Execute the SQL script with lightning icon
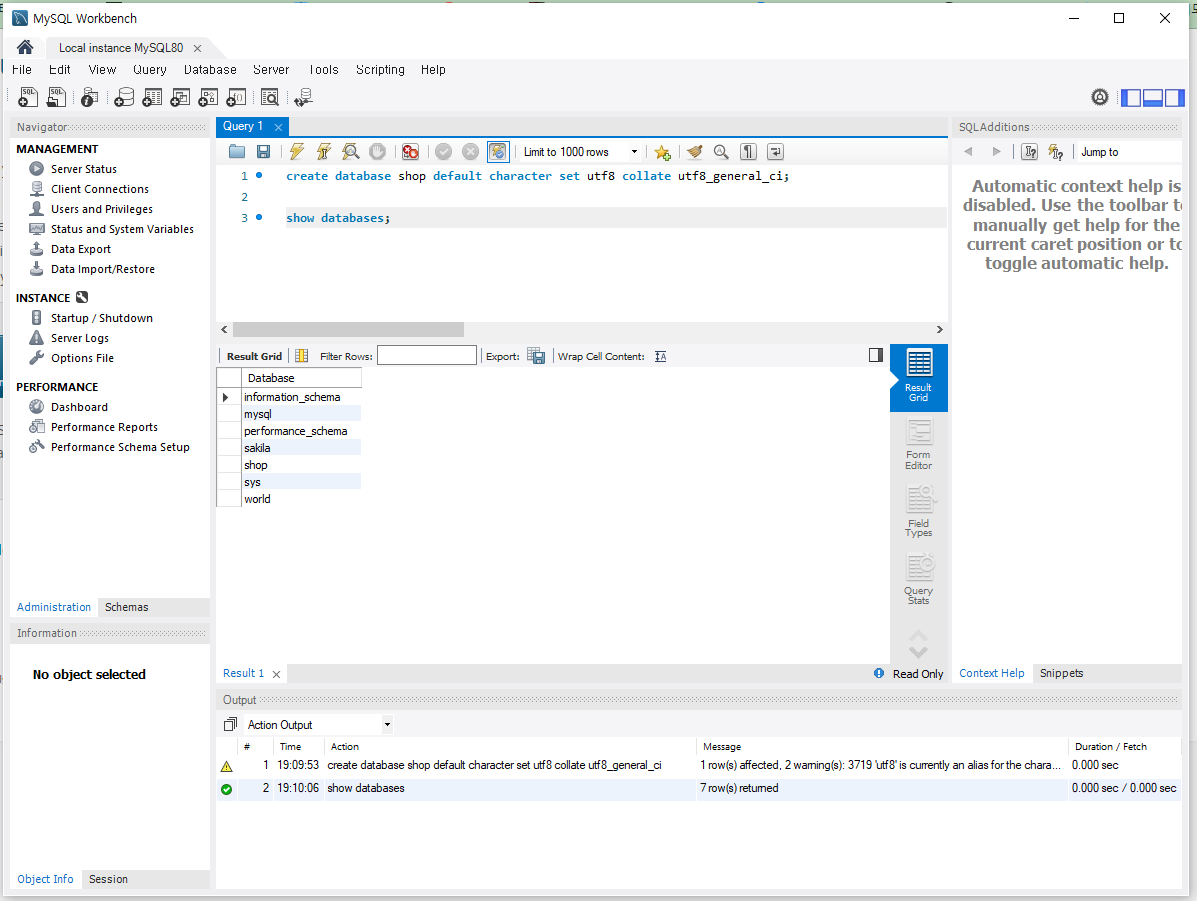The width and height of the screenshot is (1197, 901). (x=297, y=152)
